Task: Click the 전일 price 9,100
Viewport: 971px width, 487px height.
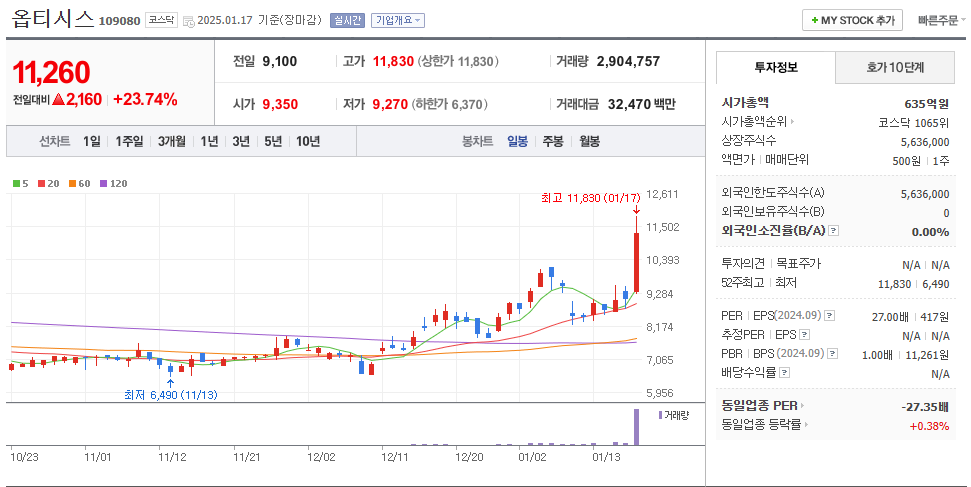Action: pyautogui.click(x=280, y=61)
